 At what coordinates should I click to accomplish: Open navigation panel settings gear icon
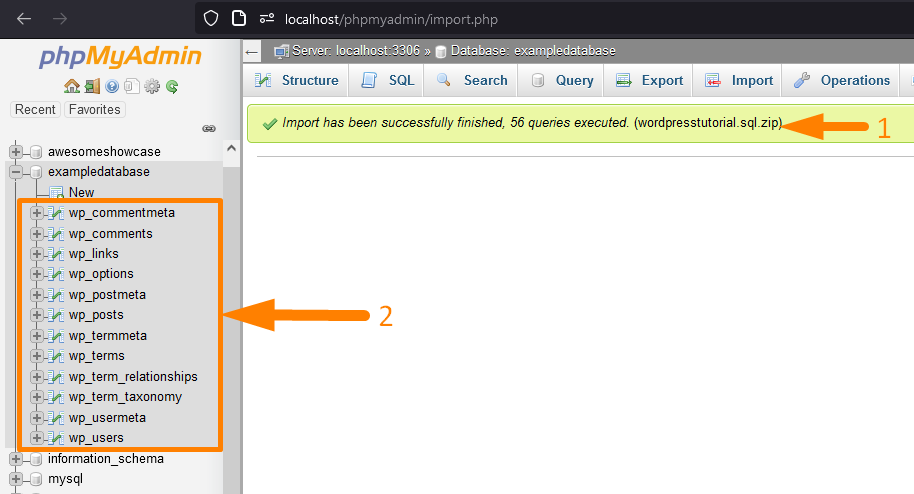click(x=152, y=86)
